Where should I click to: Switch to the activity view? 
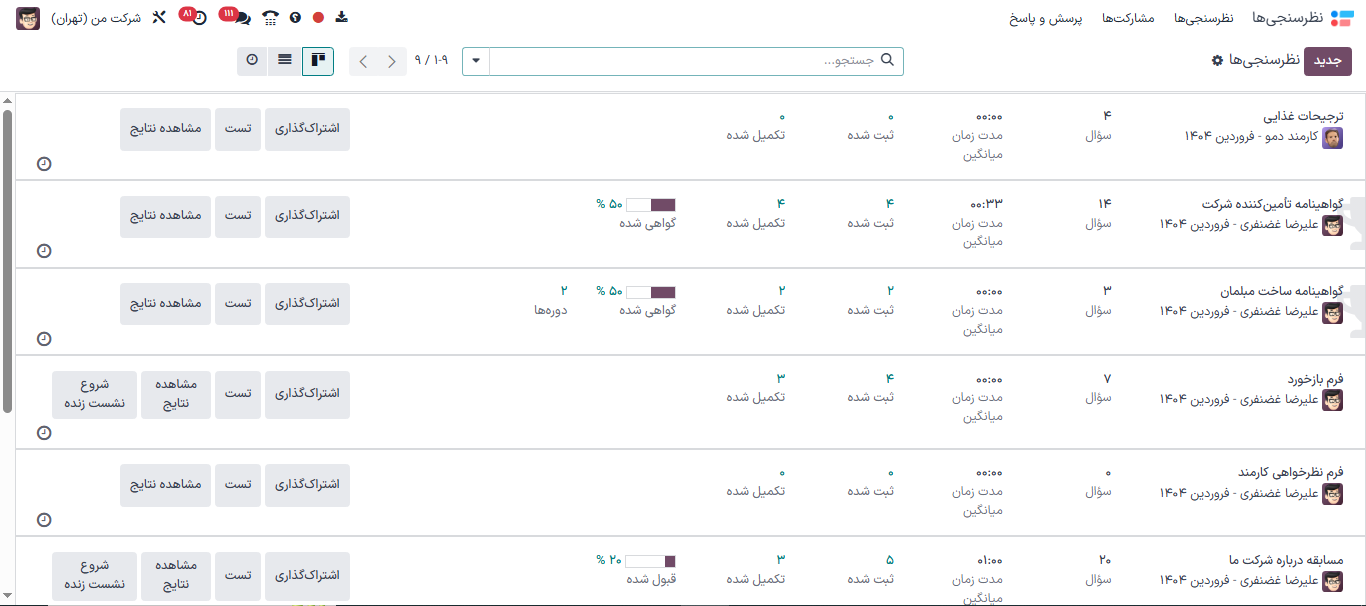coord(251,60)
